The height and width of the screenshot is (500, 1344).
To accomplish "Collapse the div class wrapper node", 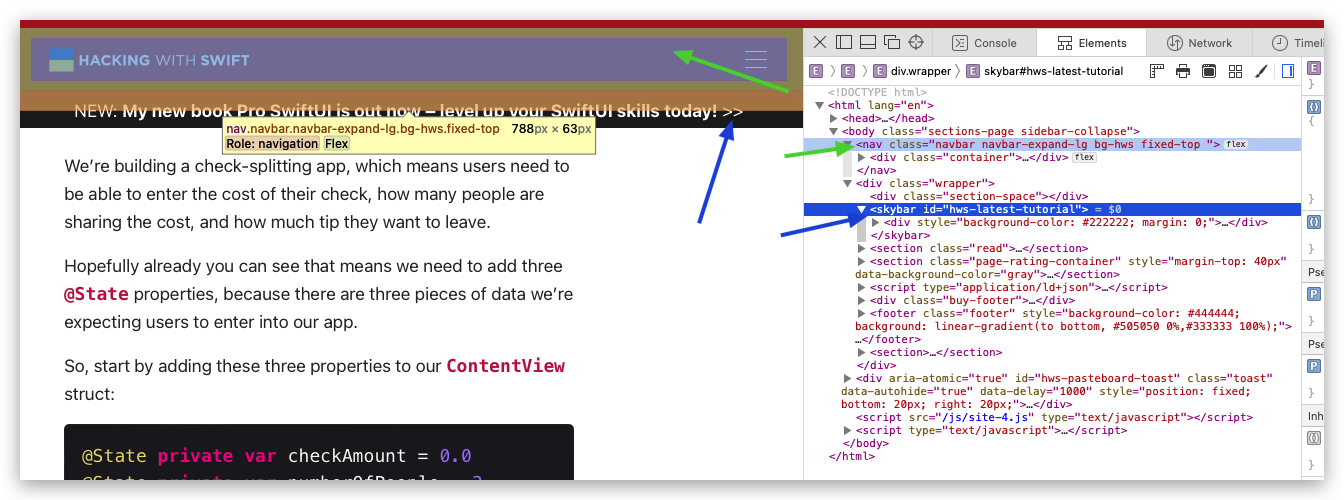I will (848, 183).
